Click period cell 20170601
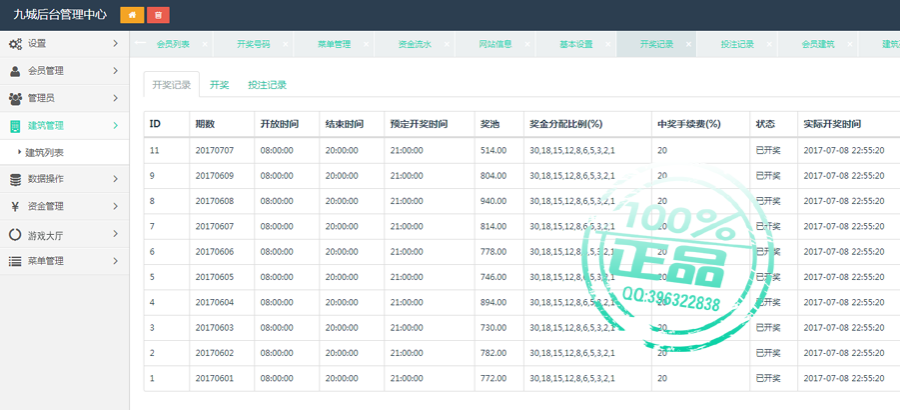This screenshot has height=410, width=900. (x=215, y=378)
